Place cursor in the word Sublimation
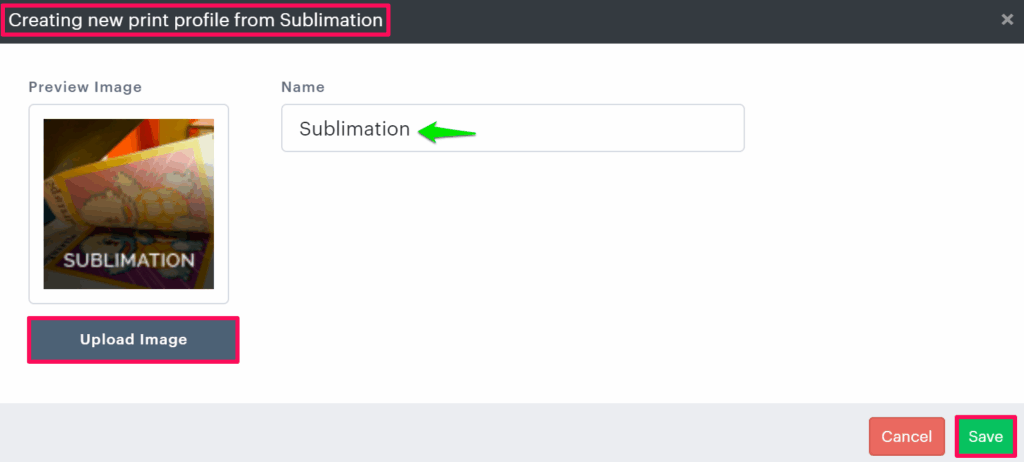The width and height of the screenshot is (1024, 462). (355, 129)
